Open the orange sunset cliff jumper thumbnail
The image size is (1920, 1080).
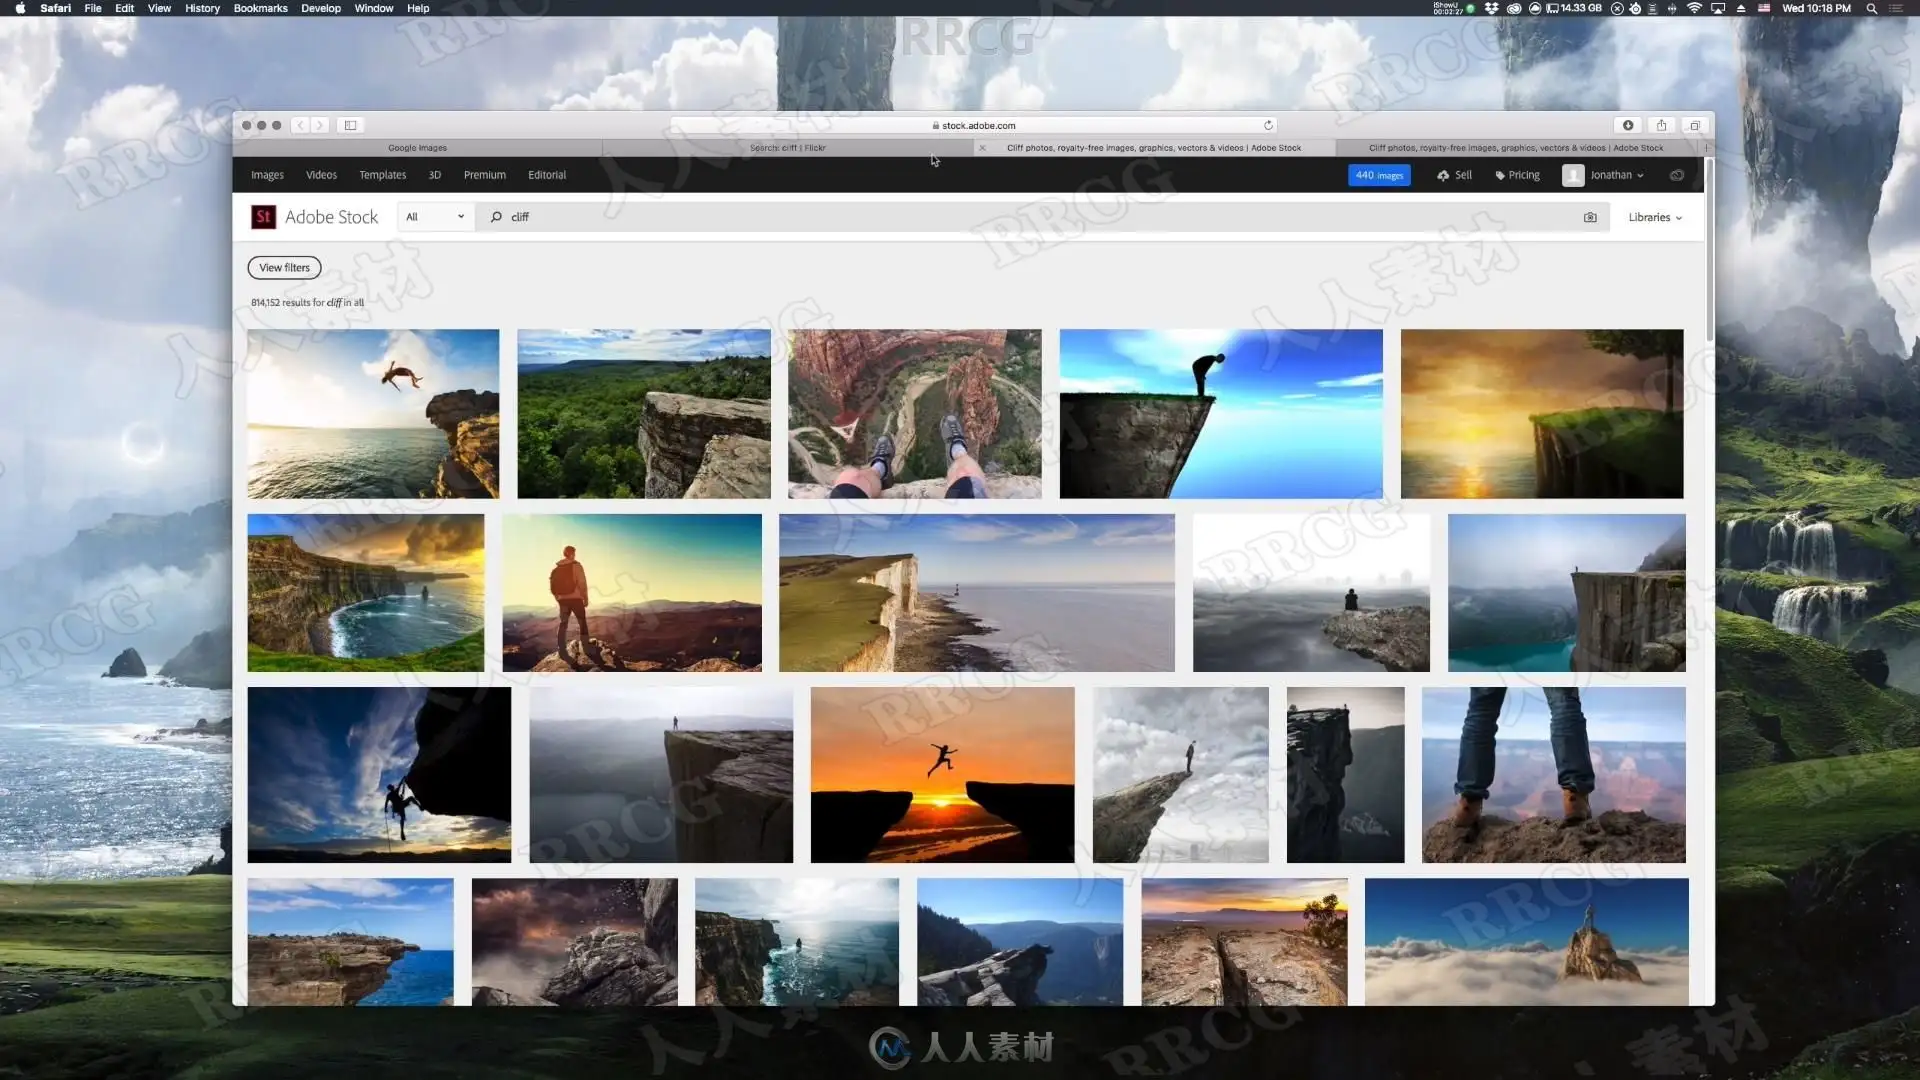942,774
